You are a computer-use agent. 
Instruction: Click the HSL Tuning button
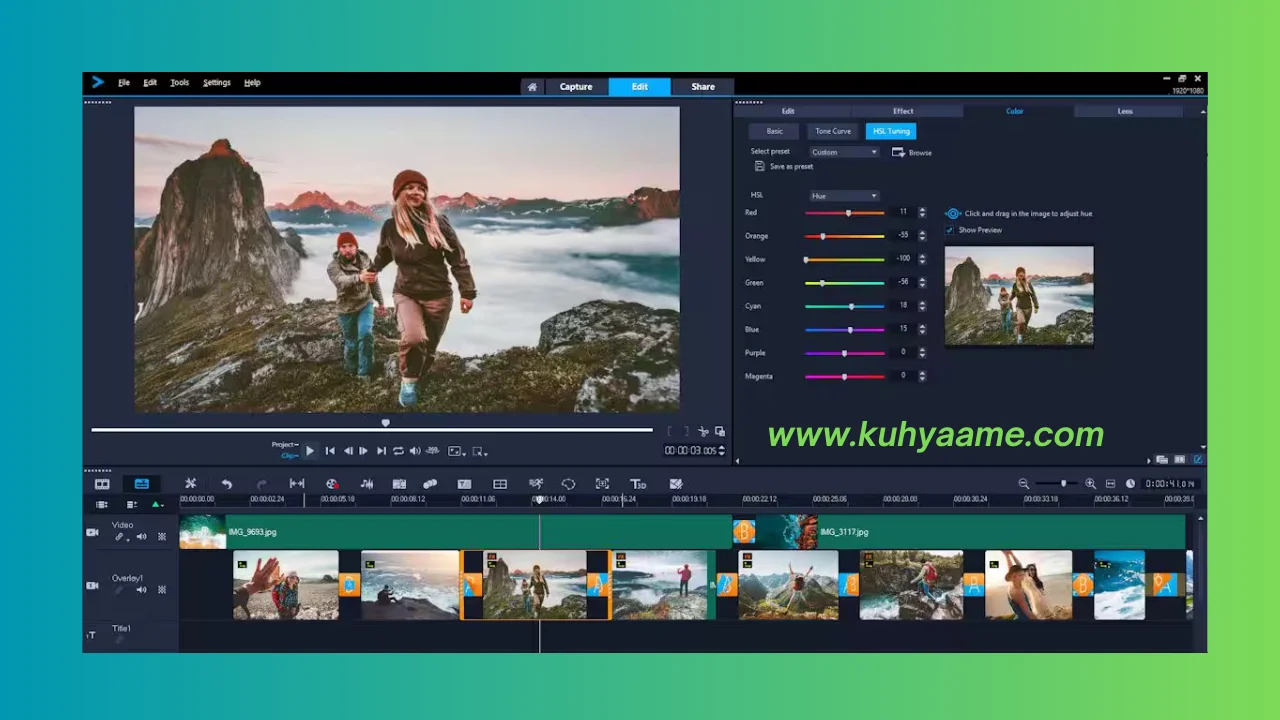891,131
